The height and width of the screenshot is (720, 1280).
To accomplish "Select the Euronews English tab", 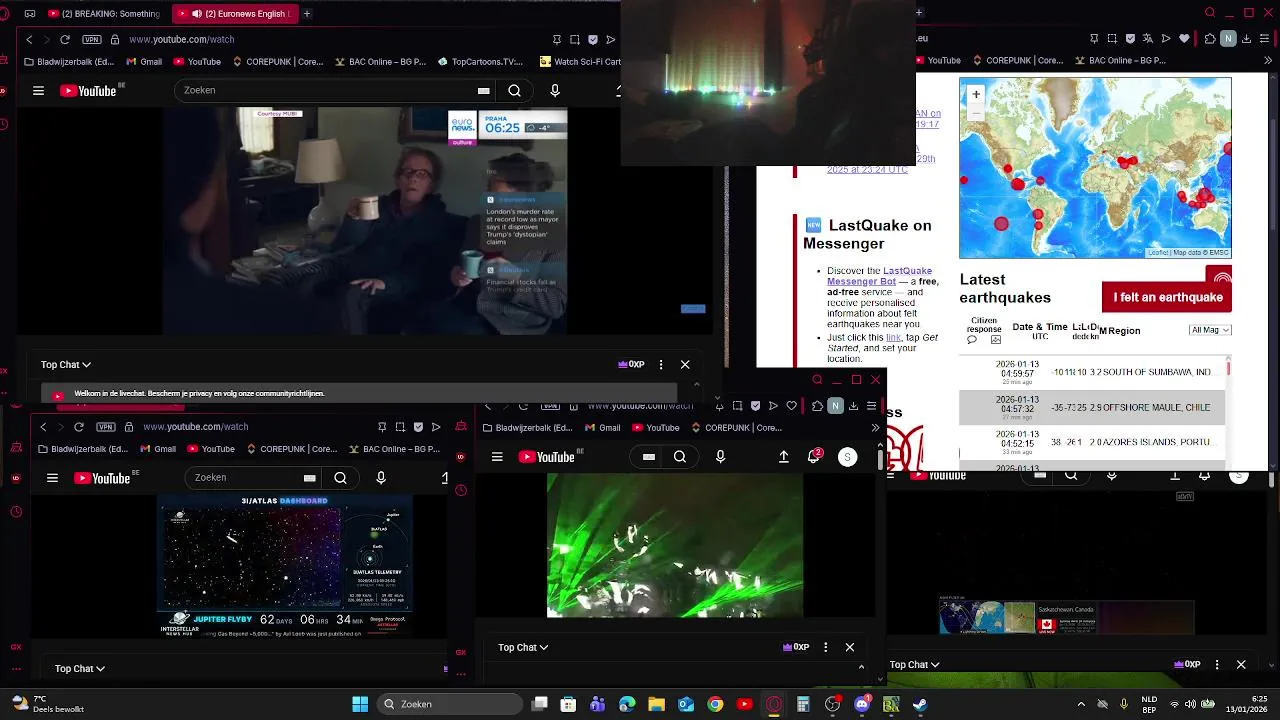I will (234, 14).
